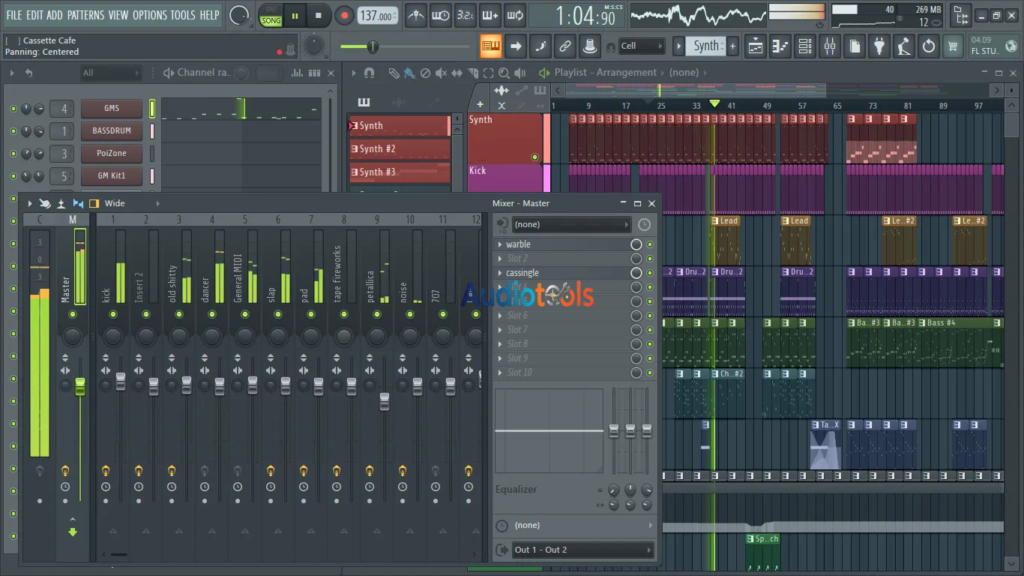Viewport: 1024px width, 576px height.
Task: Mute the kick mixer track
Action: [x=113, y=314]
